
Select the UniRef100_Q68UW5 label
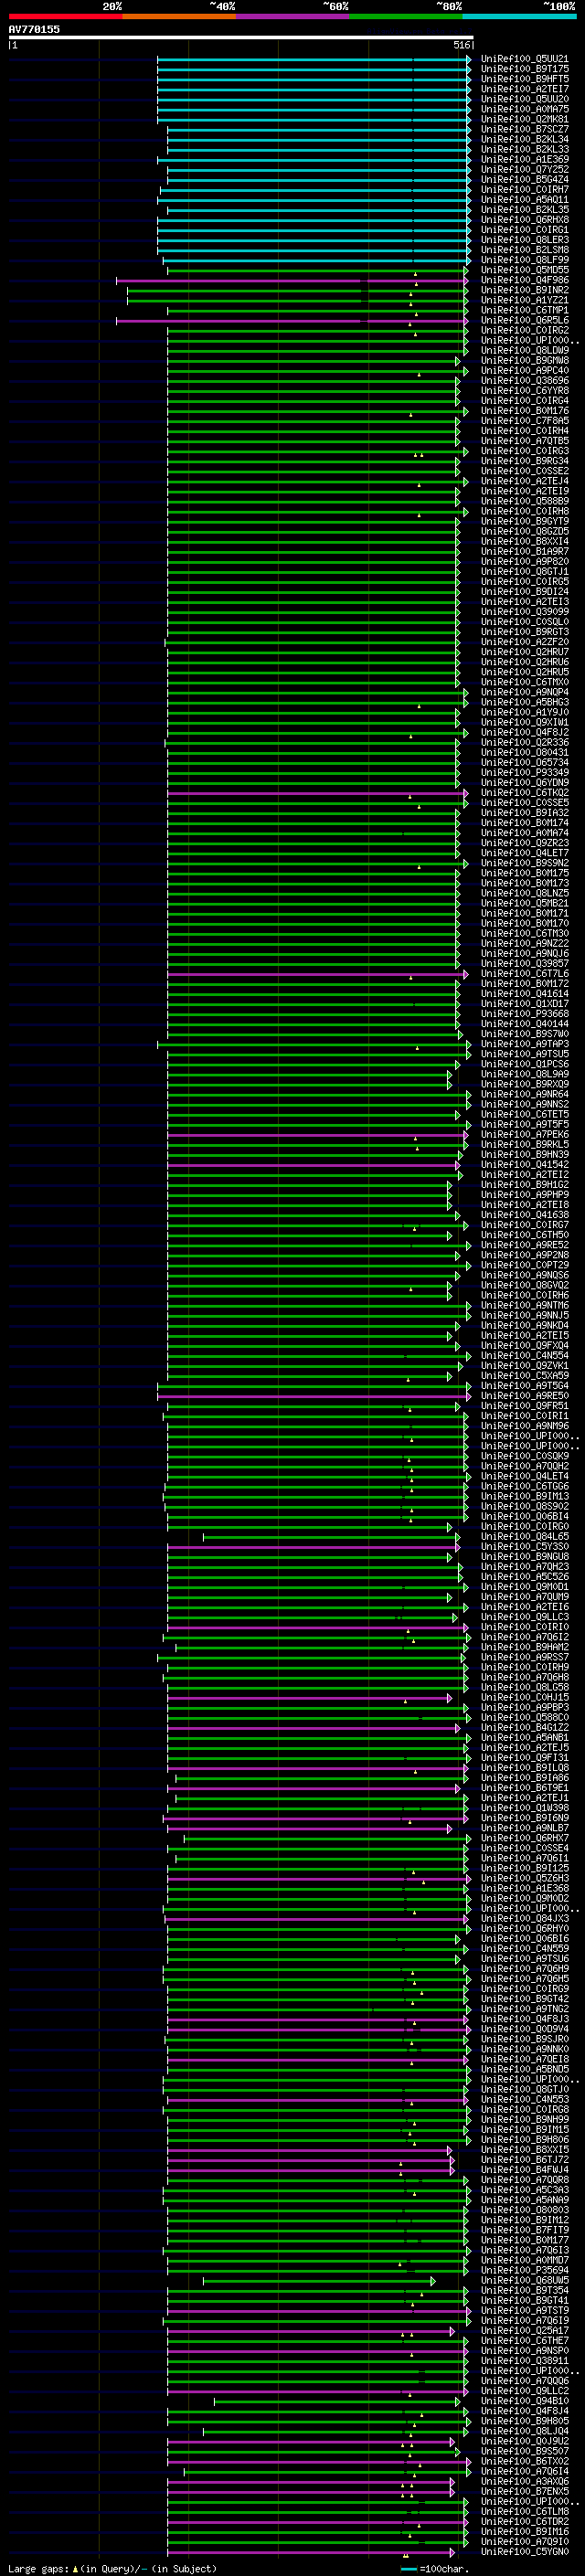[x=525, y=2279]
